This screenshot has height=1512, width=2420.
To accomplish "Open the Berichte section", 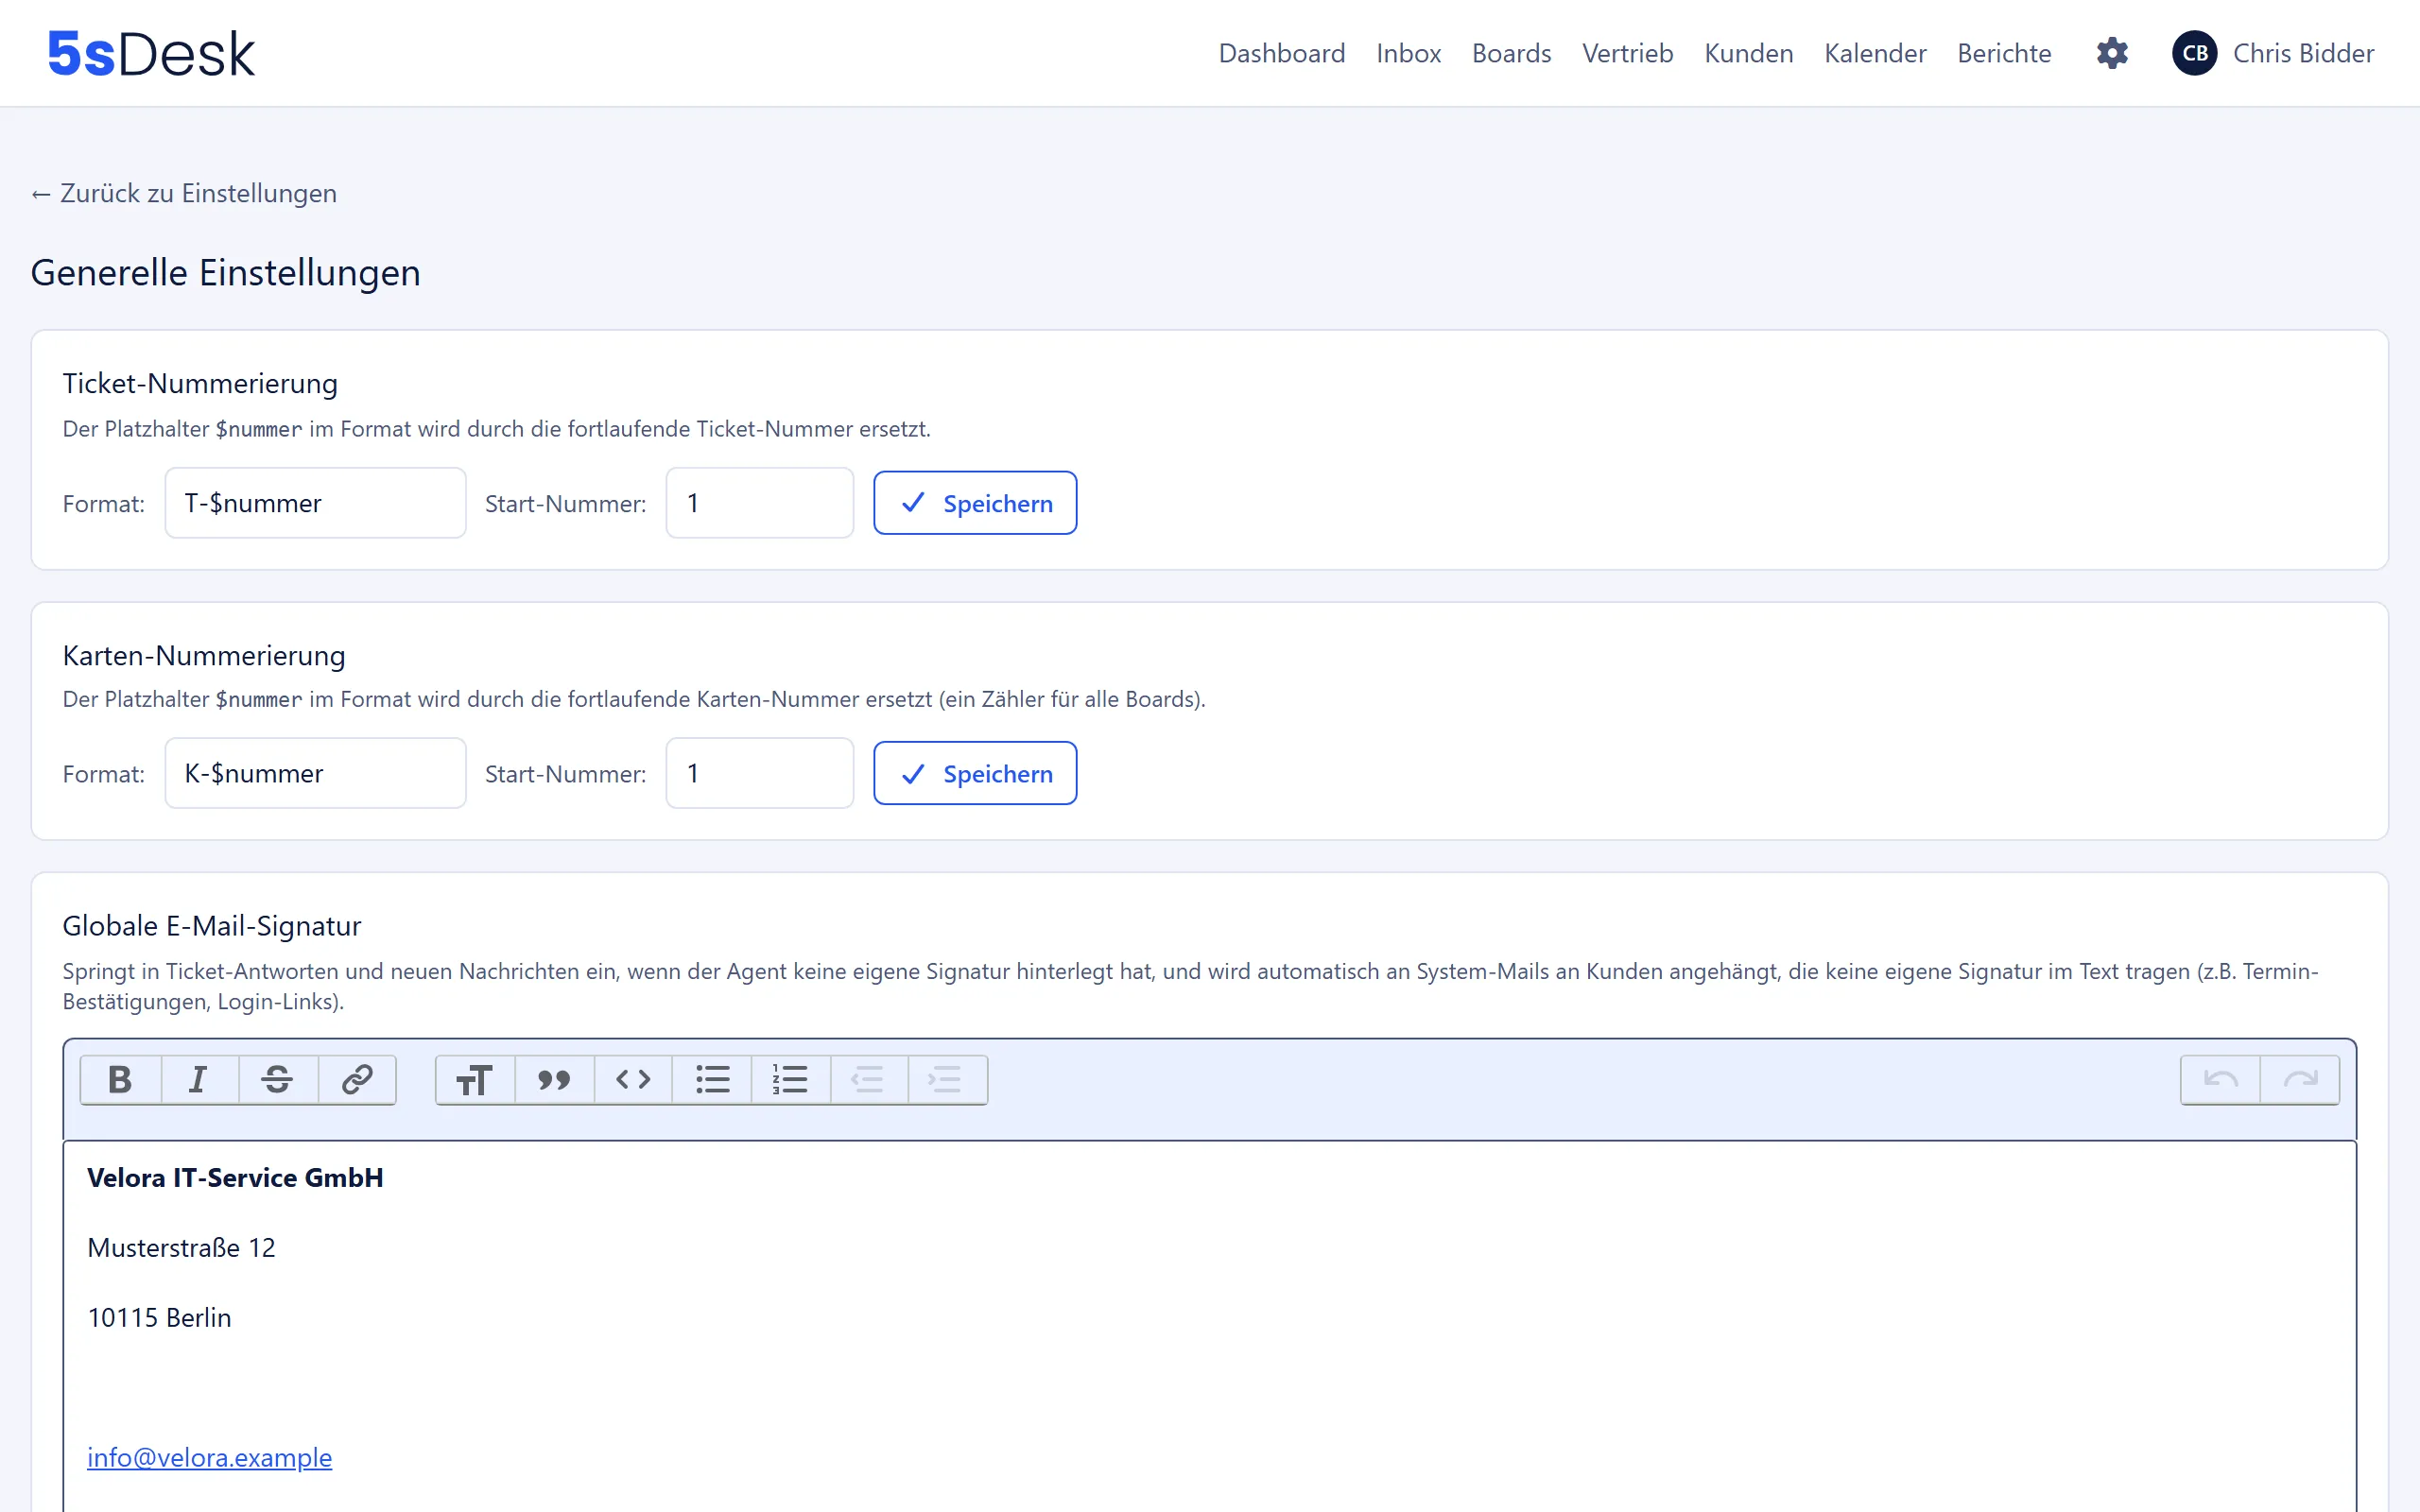I will pos(2004,53).
